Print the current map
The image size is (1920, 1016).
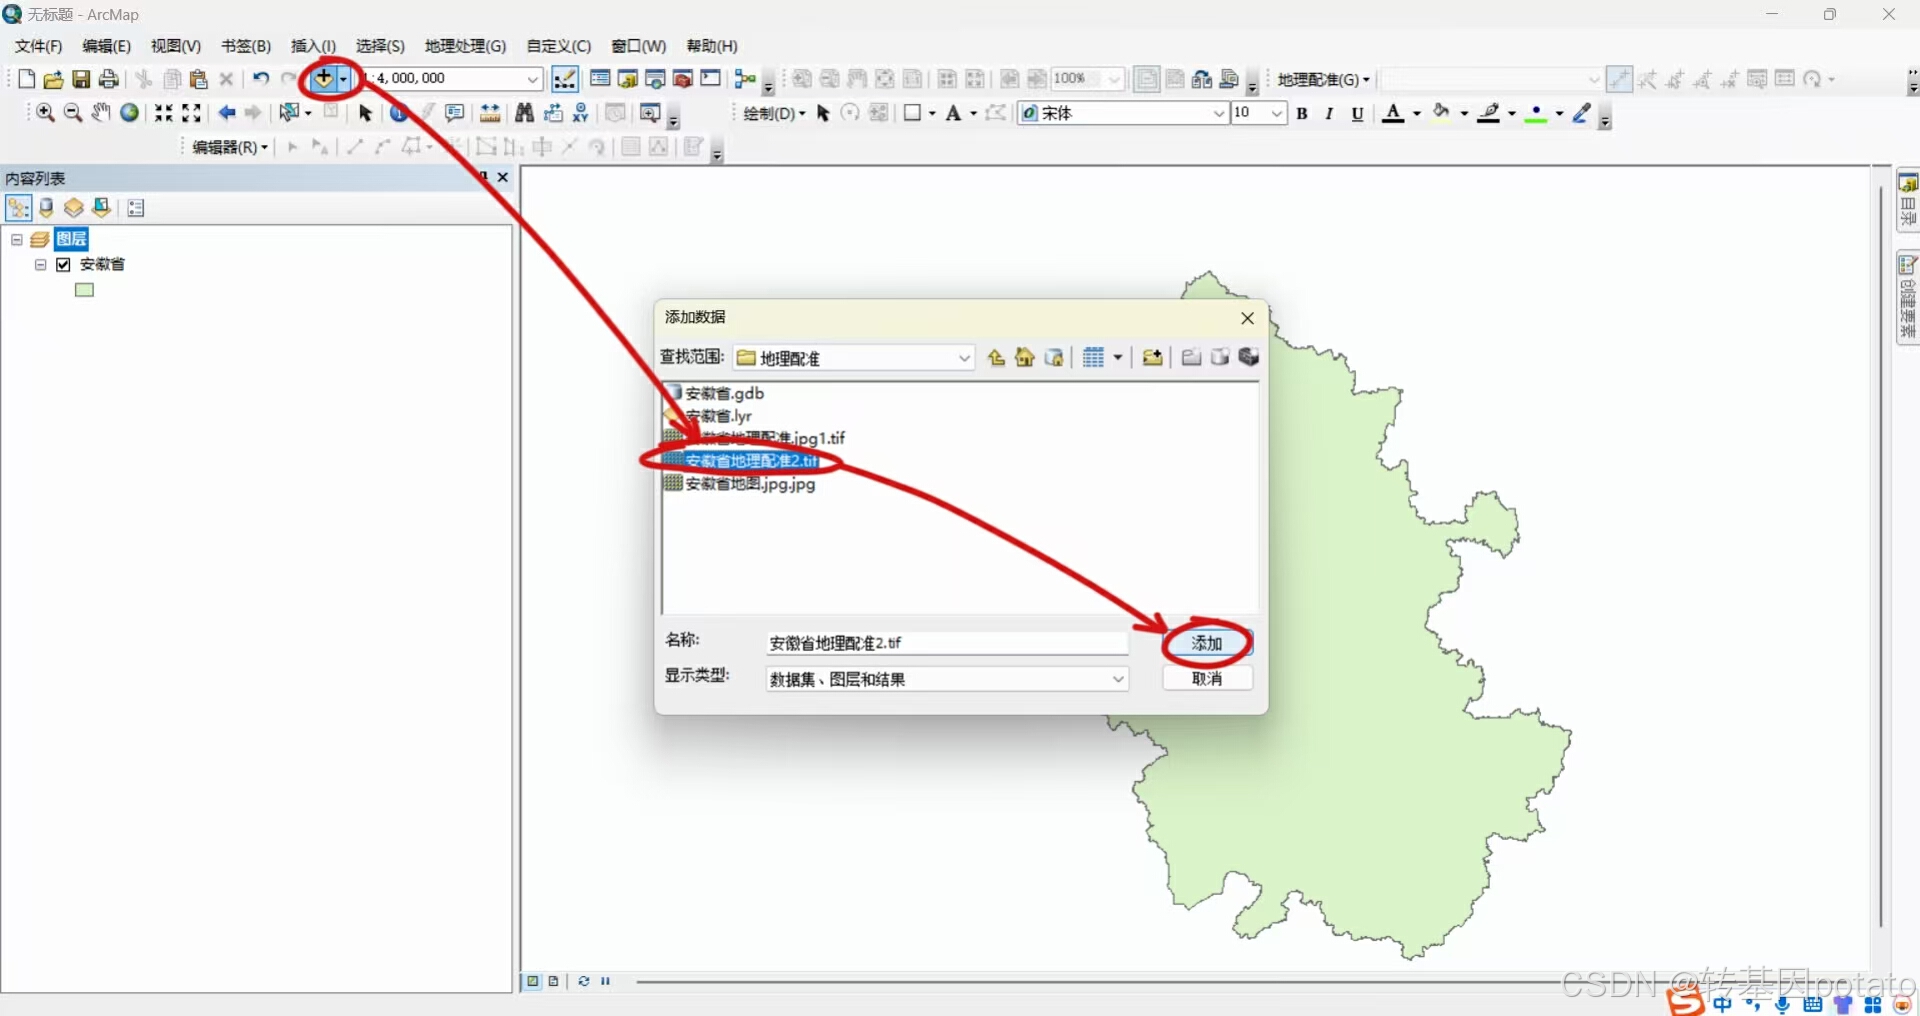coord(109,79)
